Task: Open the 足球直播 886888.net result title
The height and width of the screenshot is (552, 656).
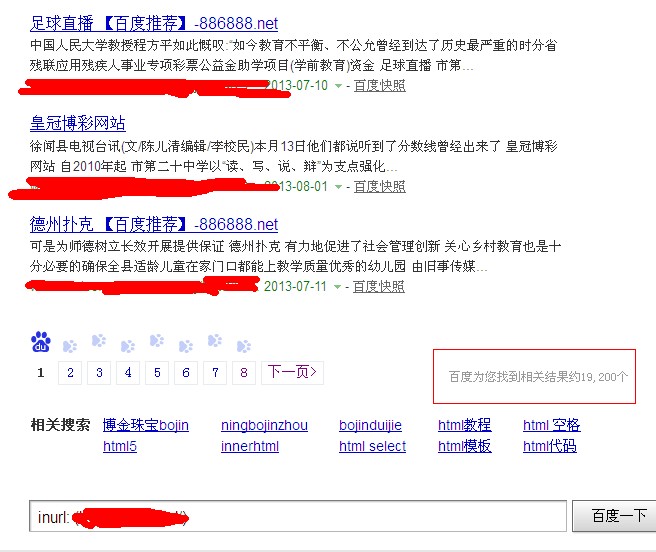Action: [154, 23]
